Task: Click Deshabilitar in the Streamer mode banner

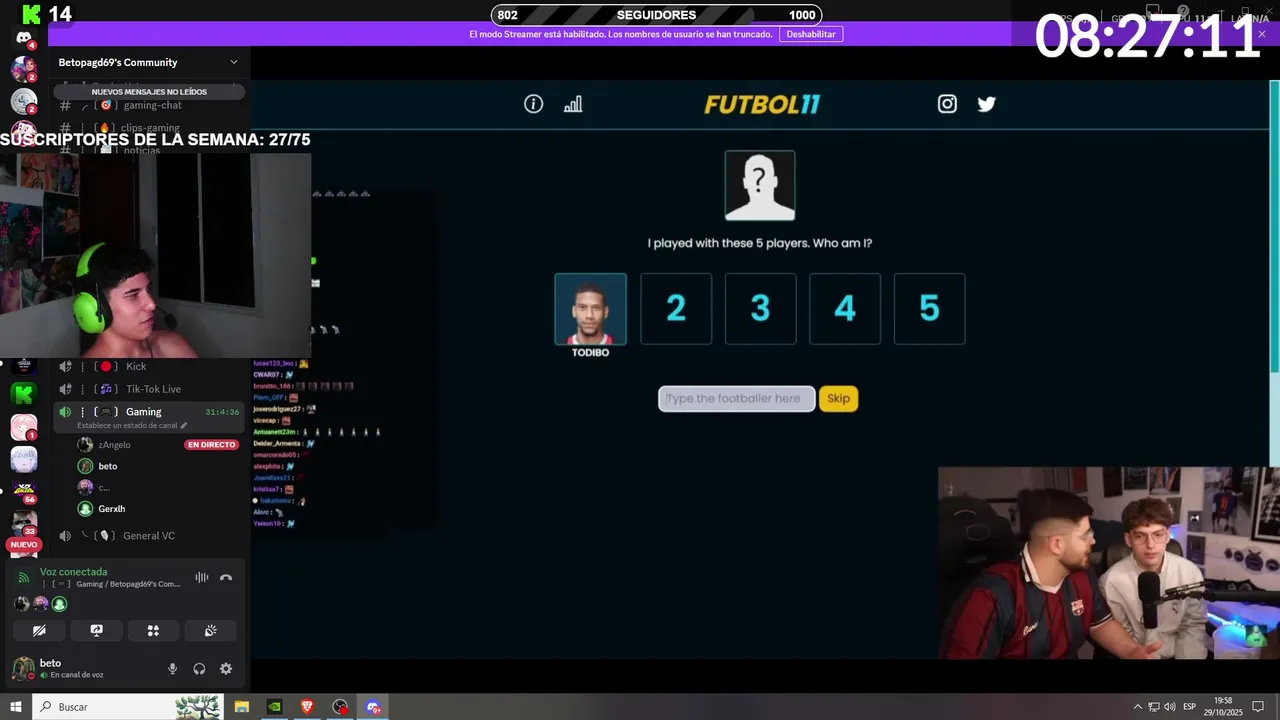Action: click(811, 34)
